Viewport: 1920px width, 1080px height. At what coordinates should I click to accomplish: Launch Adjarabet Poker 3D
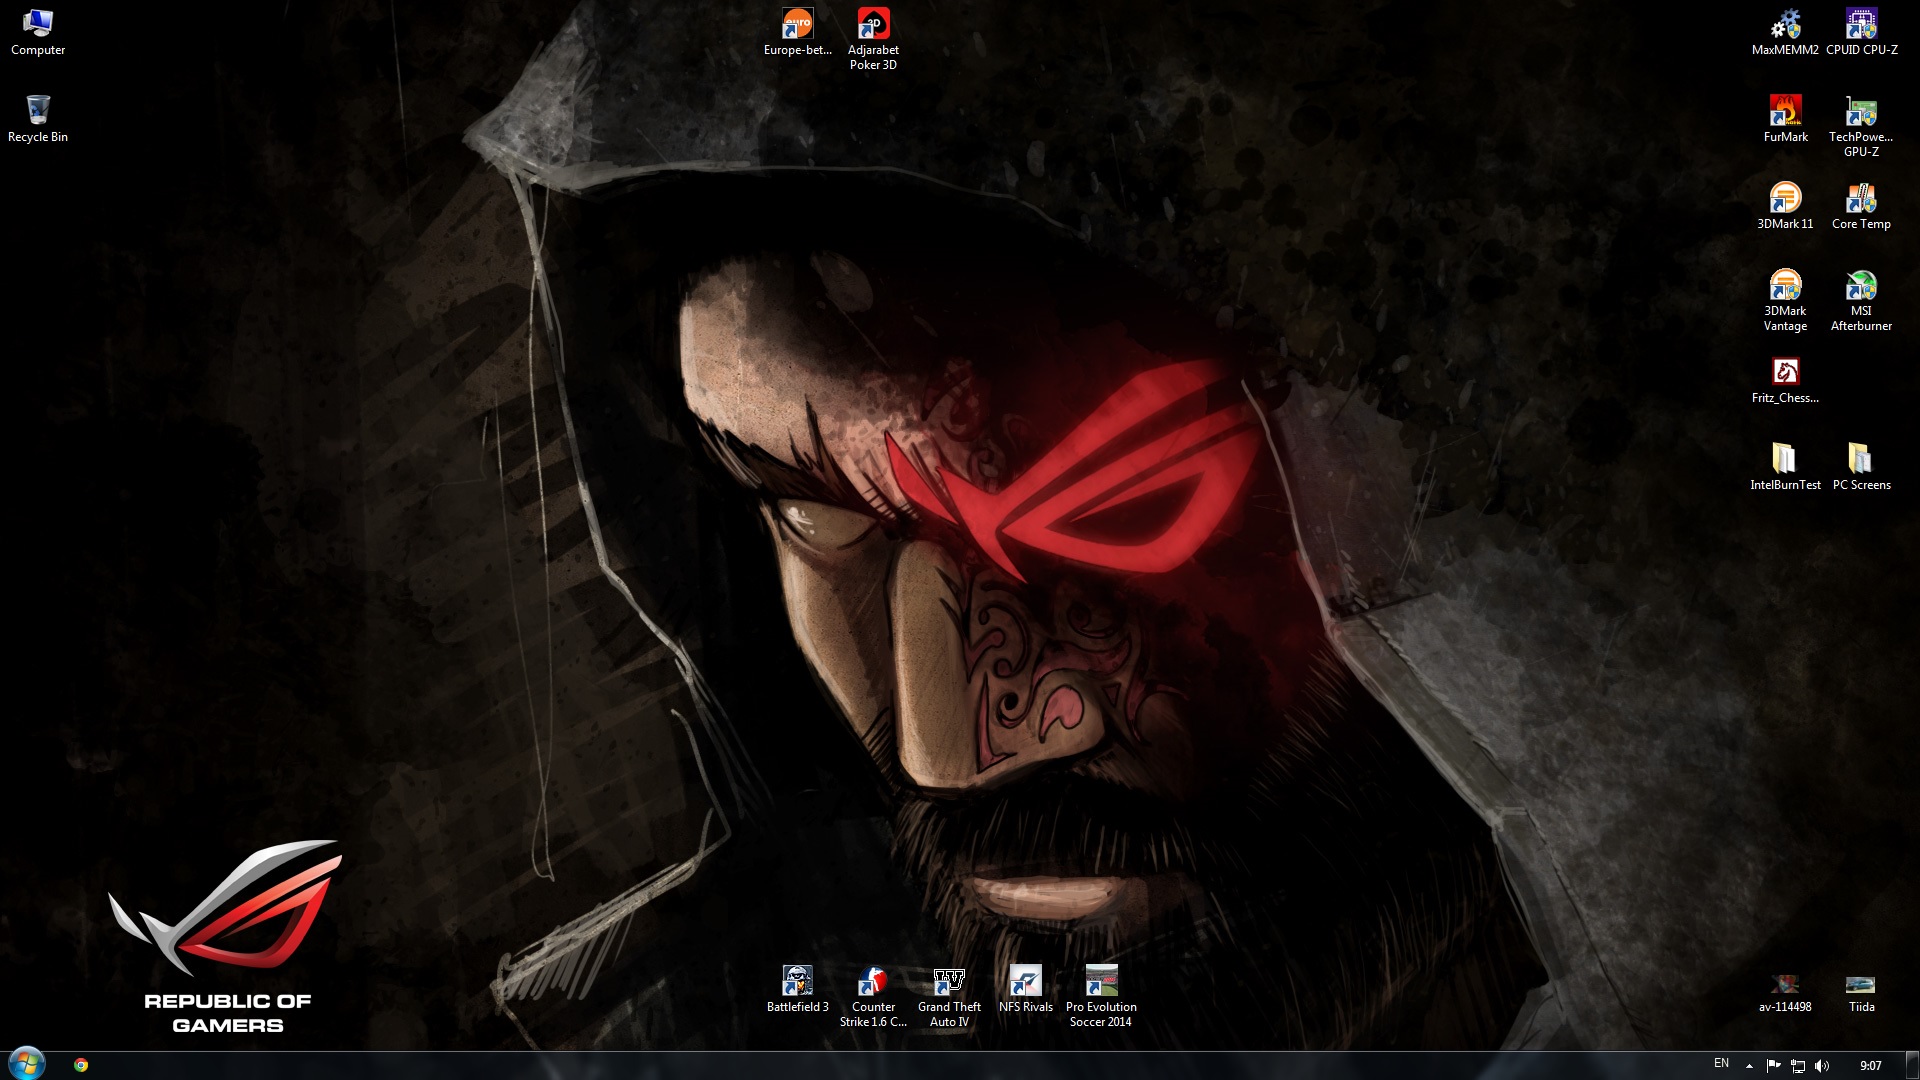point(873,39)
